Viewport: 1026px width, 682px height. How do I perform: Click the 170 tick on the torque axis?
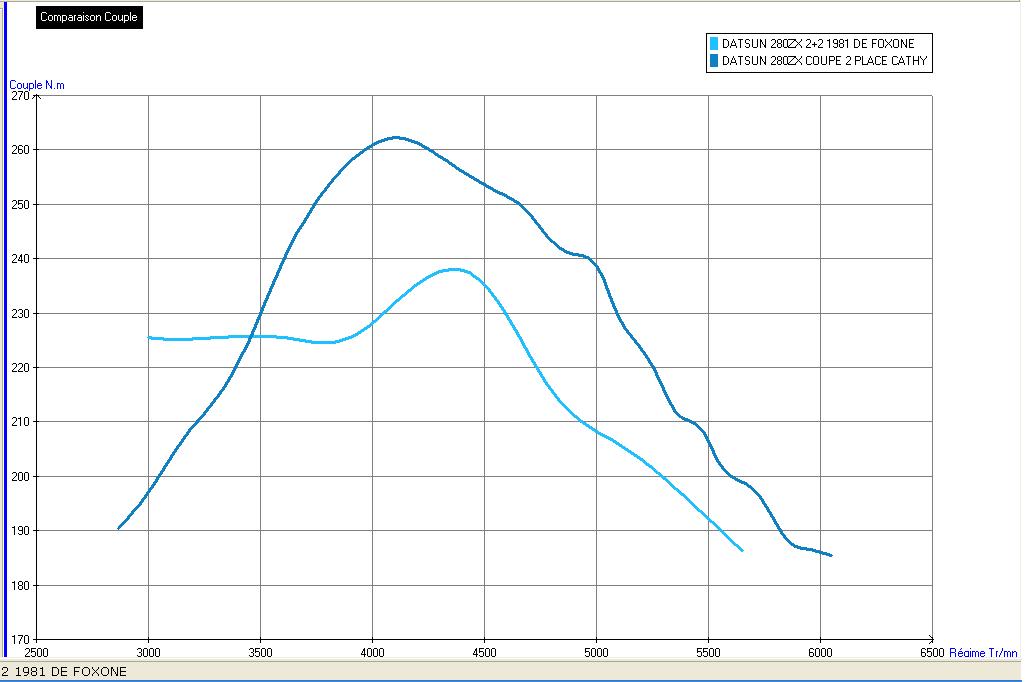[x=20, y=639]
